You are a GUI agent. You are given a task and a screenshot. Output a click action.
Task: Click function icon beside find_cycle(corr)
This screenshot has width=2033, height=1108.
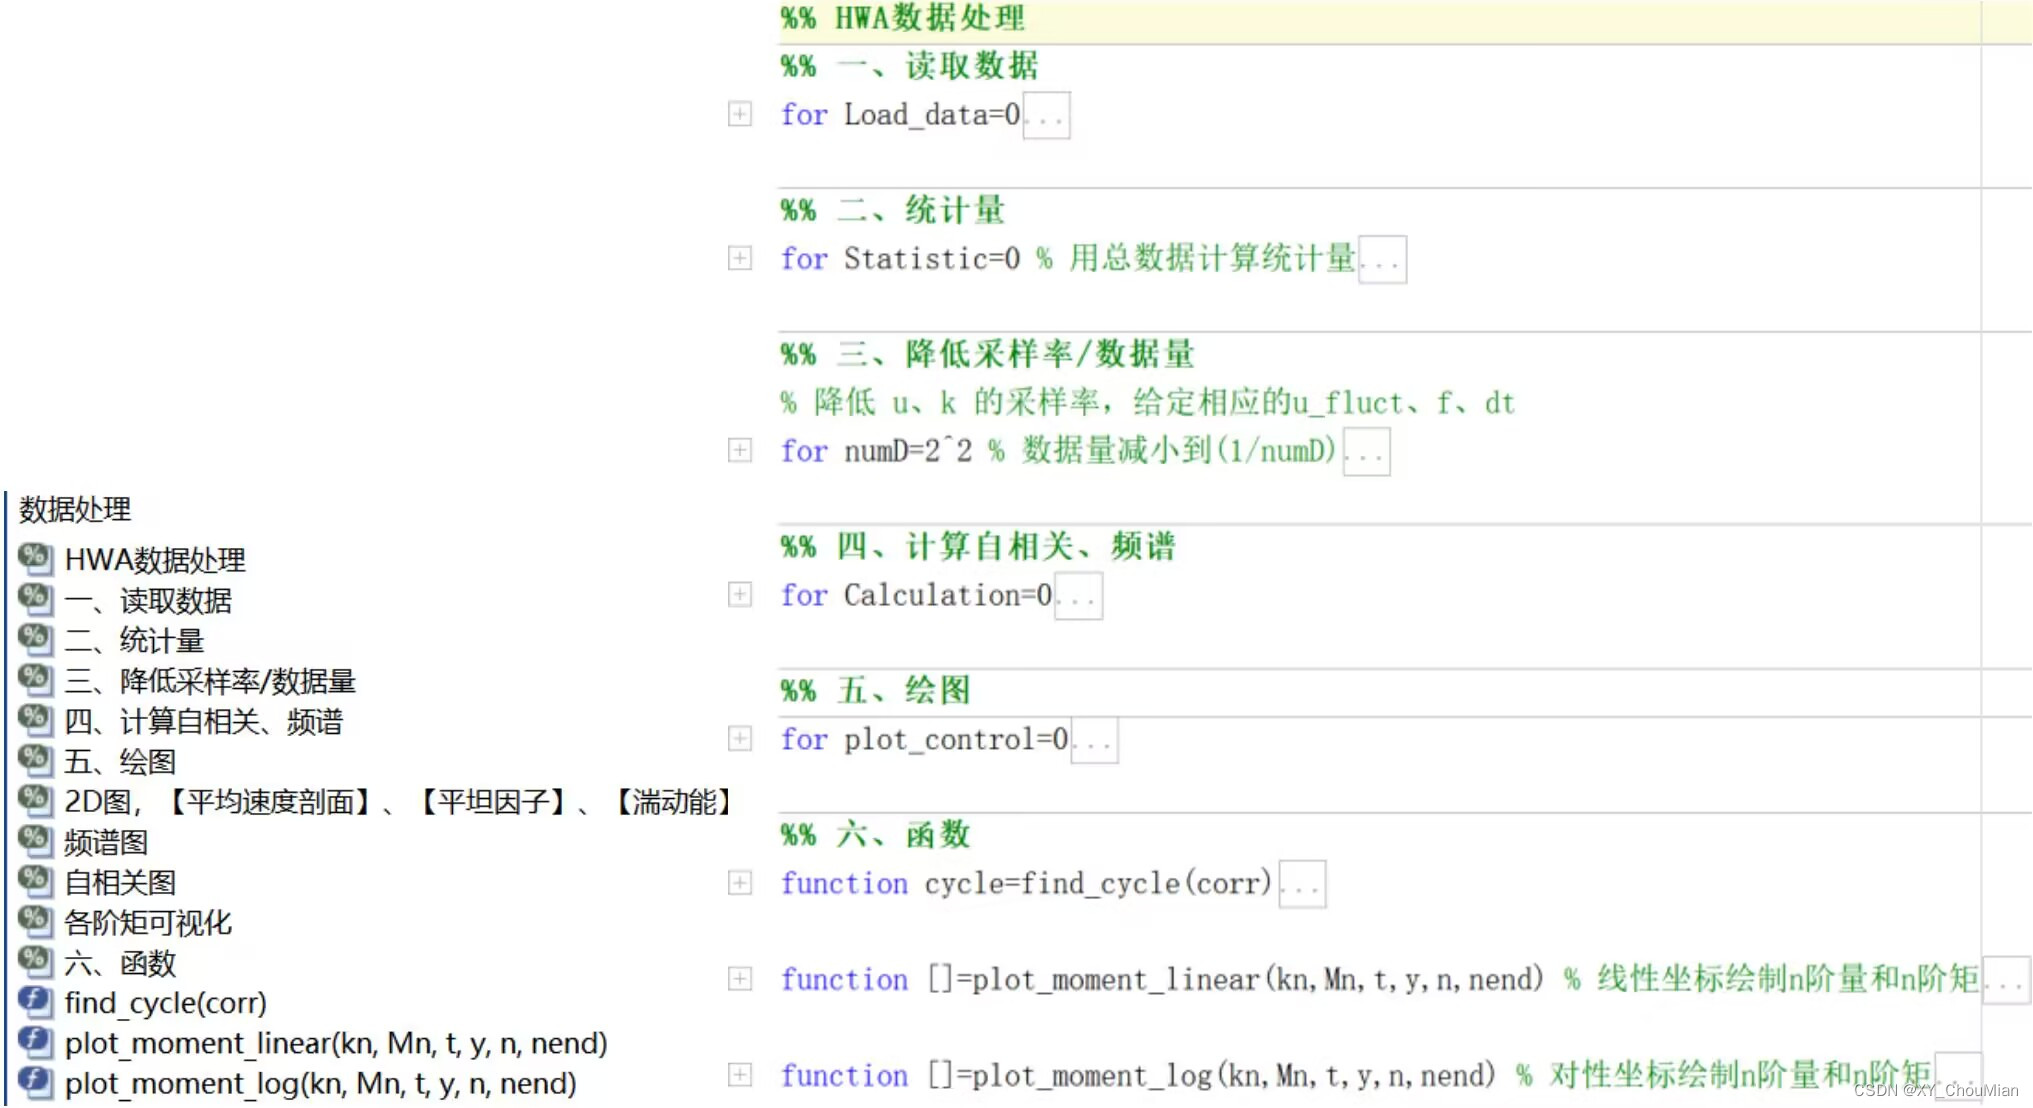click(x=35, y=1002)
